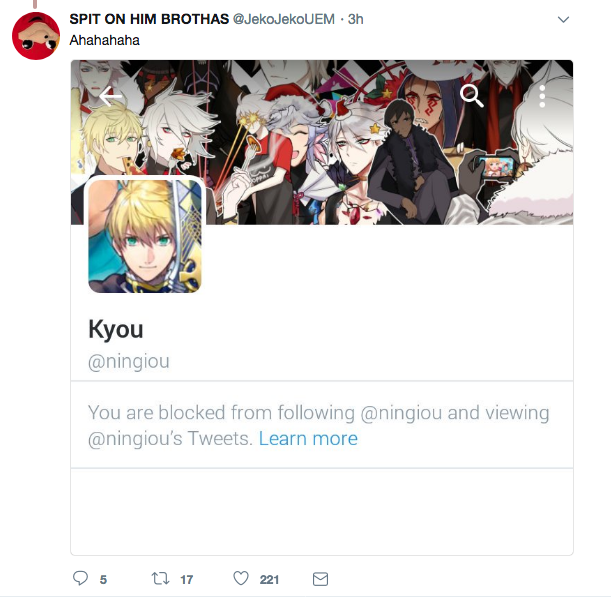This screenshot has width=611, height=597.
Task: Expand the tweet options chevron
Action: [x=563, y=19]
